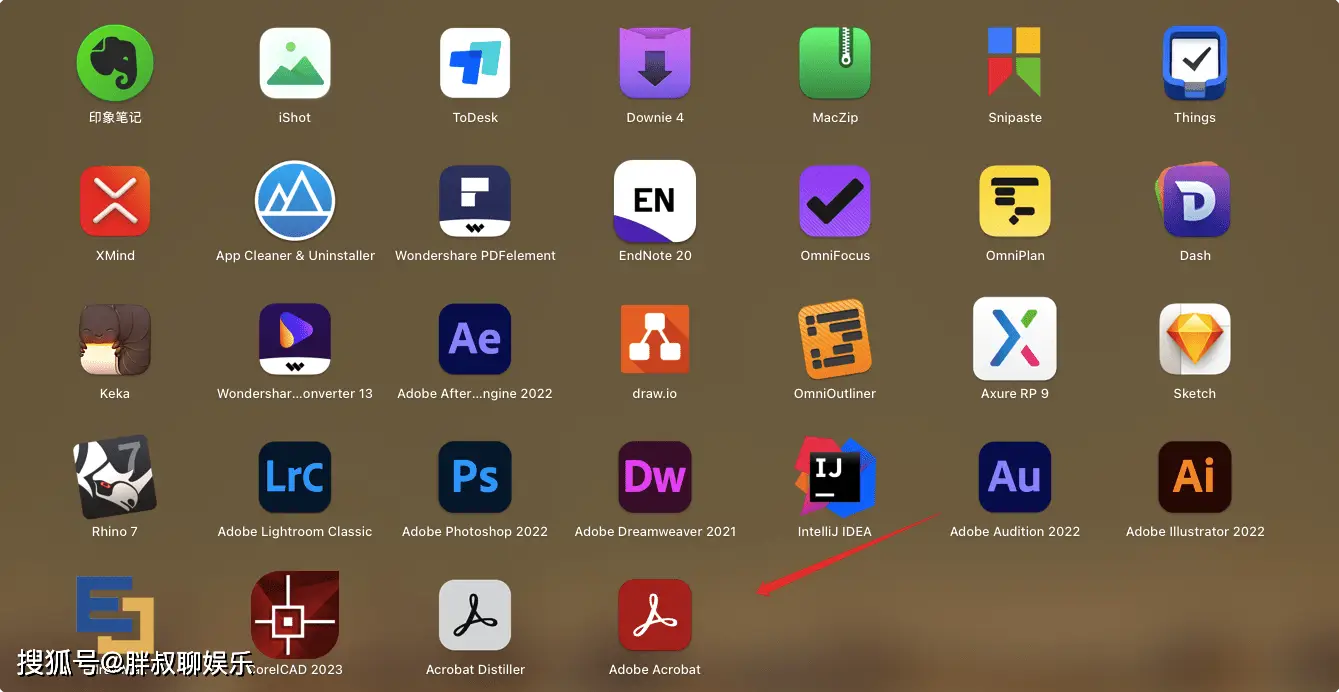The width and height of the screenshot is (1339, 692).
Task: Open the Things task manager
Action: click(1194, 62)
